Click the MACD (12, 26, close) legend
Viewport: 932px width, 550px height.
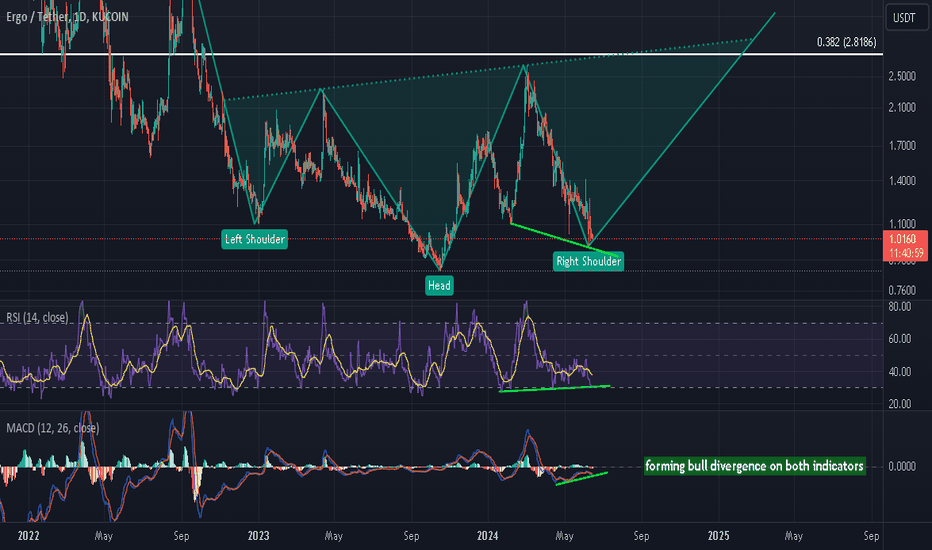(53, 428)
